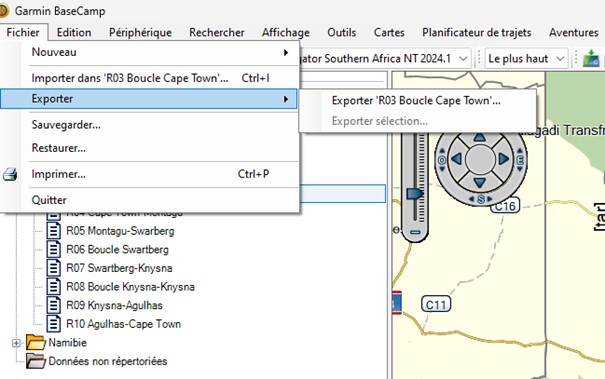Click the printer icon beside Imprimer
Image resolution: width=605 pixels, height=379 pixels.
click(x=10, y=174)
